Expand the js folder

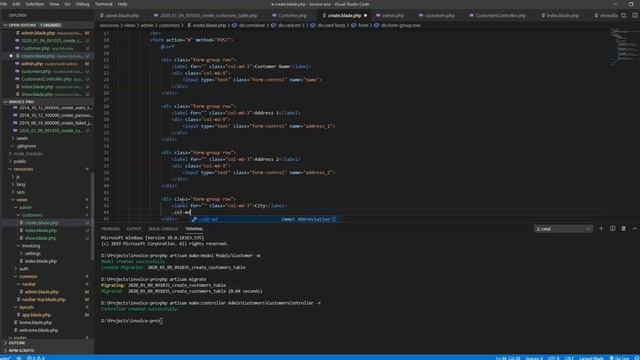pyautogui.click(x=18, y=177)
